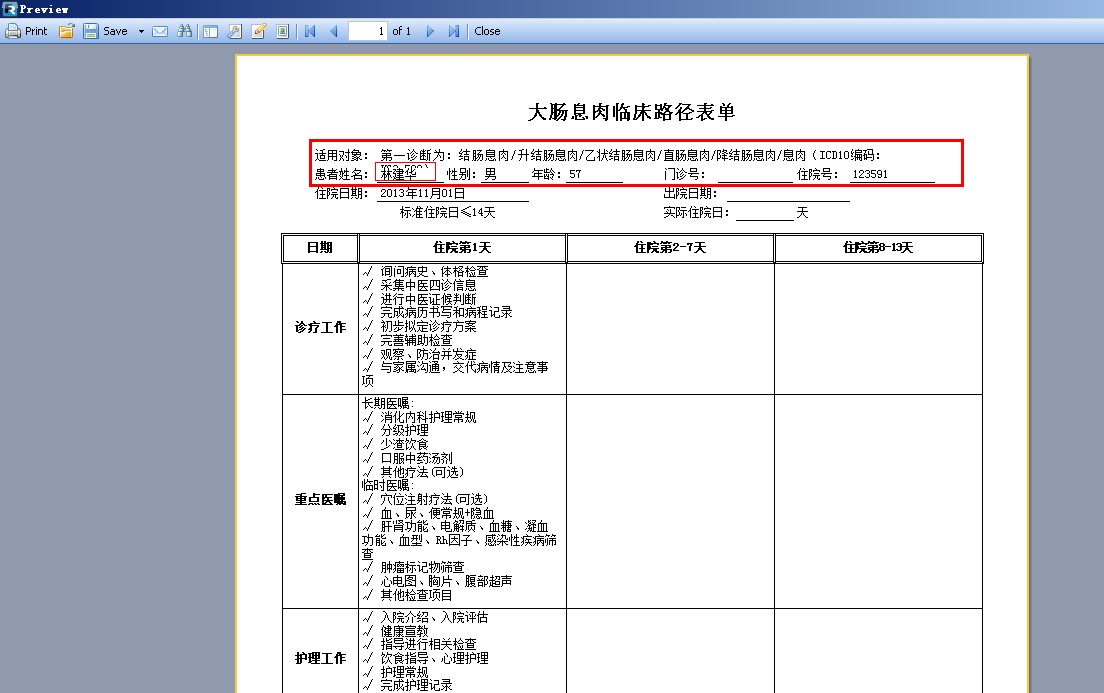Open page settings wrench icon

click(234, 31)
